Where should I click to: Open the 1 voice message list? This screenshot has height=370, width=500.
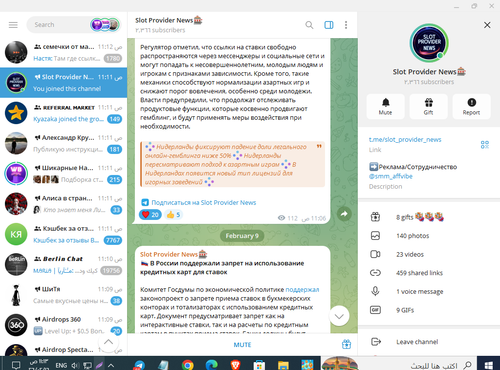click(x=429, y=292)
